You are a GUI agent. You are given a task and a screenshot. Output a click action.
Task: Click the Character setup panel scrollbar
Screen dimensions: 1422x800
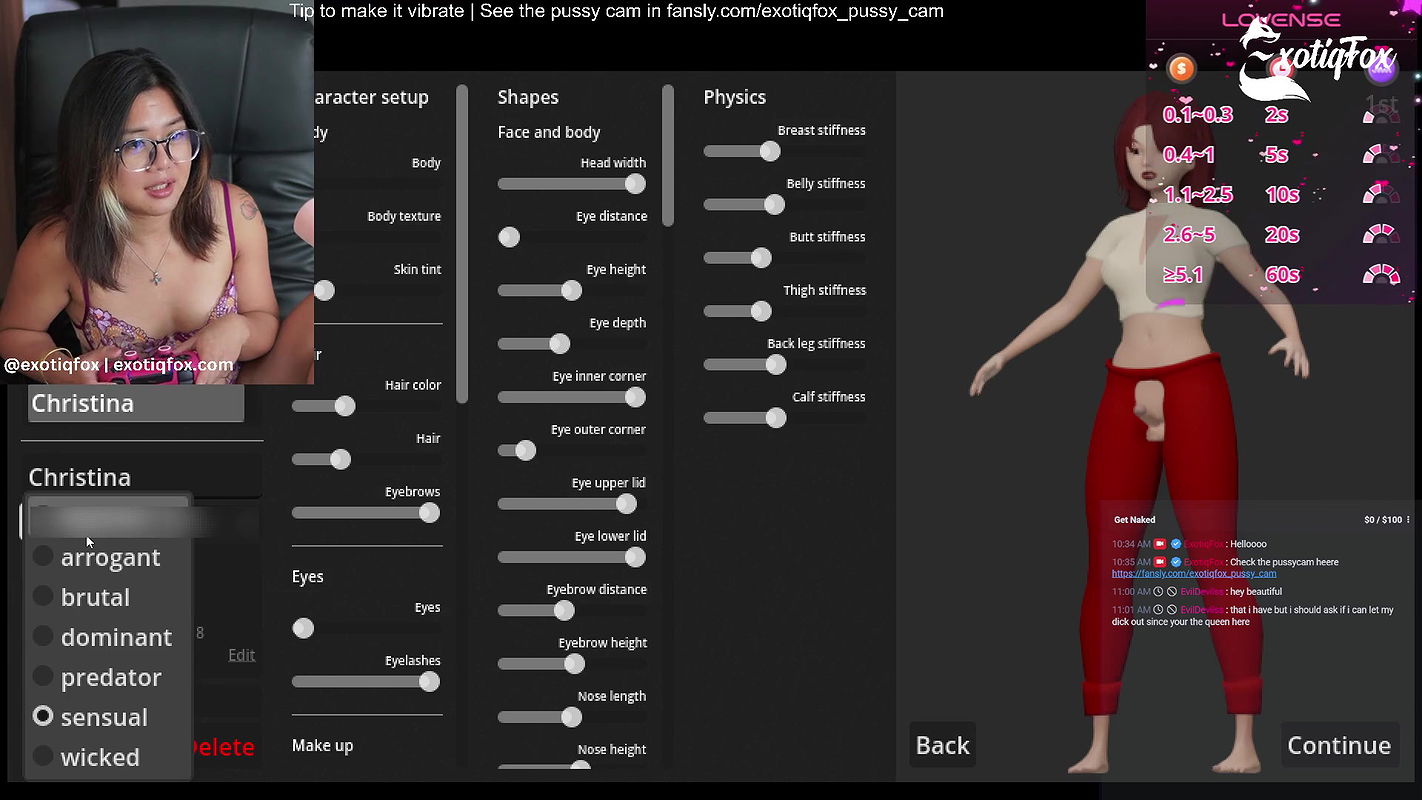pyautogui.click(x=462, y=244)
